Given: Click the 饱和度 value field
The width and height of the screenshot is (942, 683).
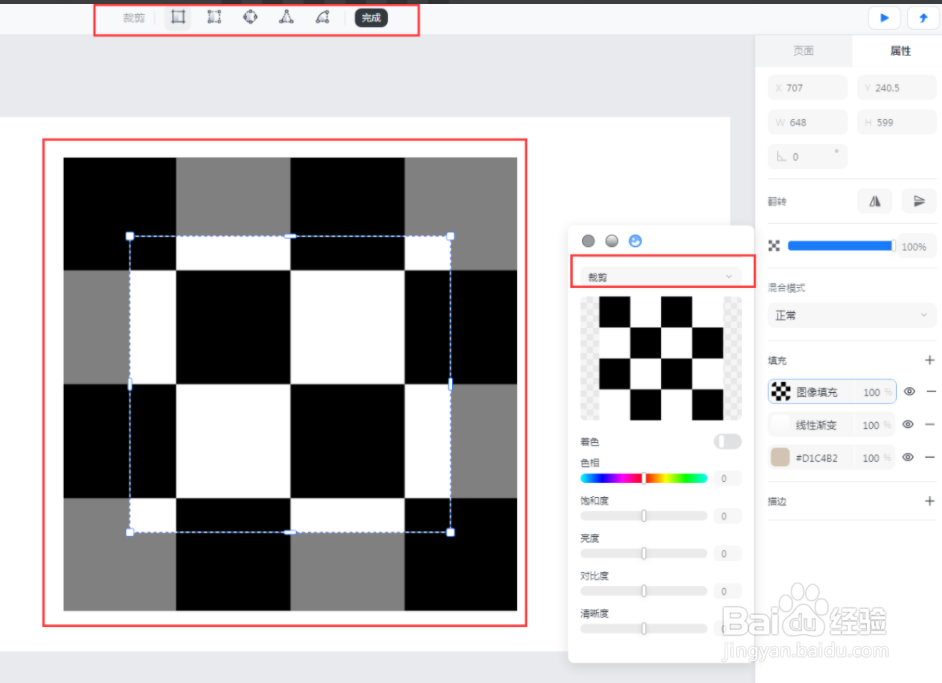Looking at the screenshot, I should tap(727, 516).
